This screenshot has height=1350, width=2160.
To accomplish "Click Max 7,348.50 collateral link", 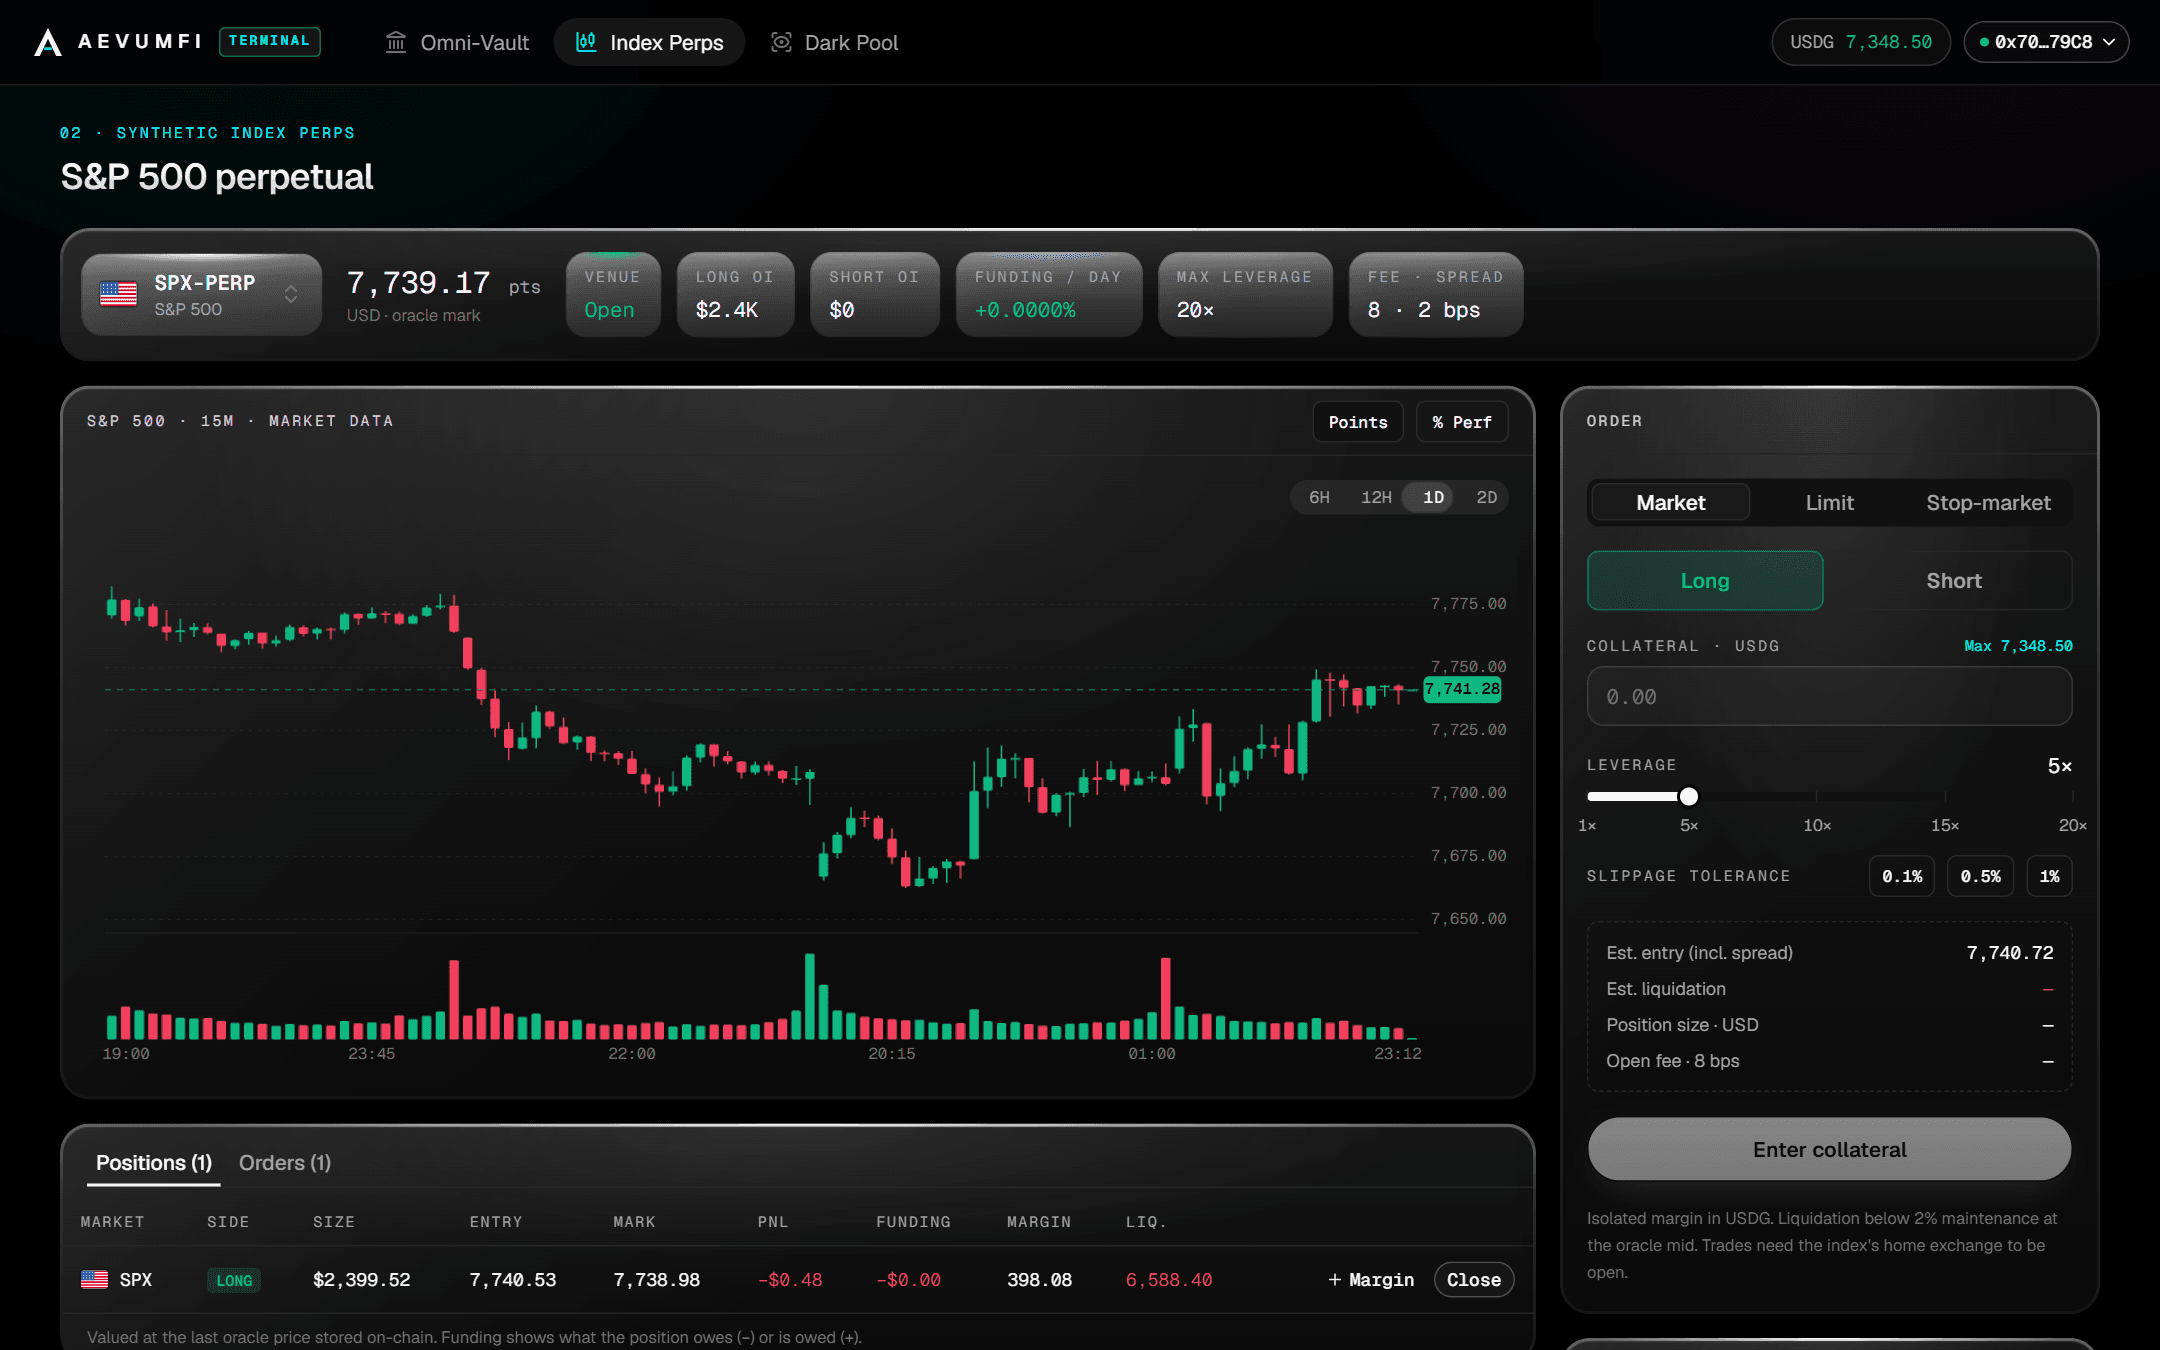I will tap(2018, 646).
